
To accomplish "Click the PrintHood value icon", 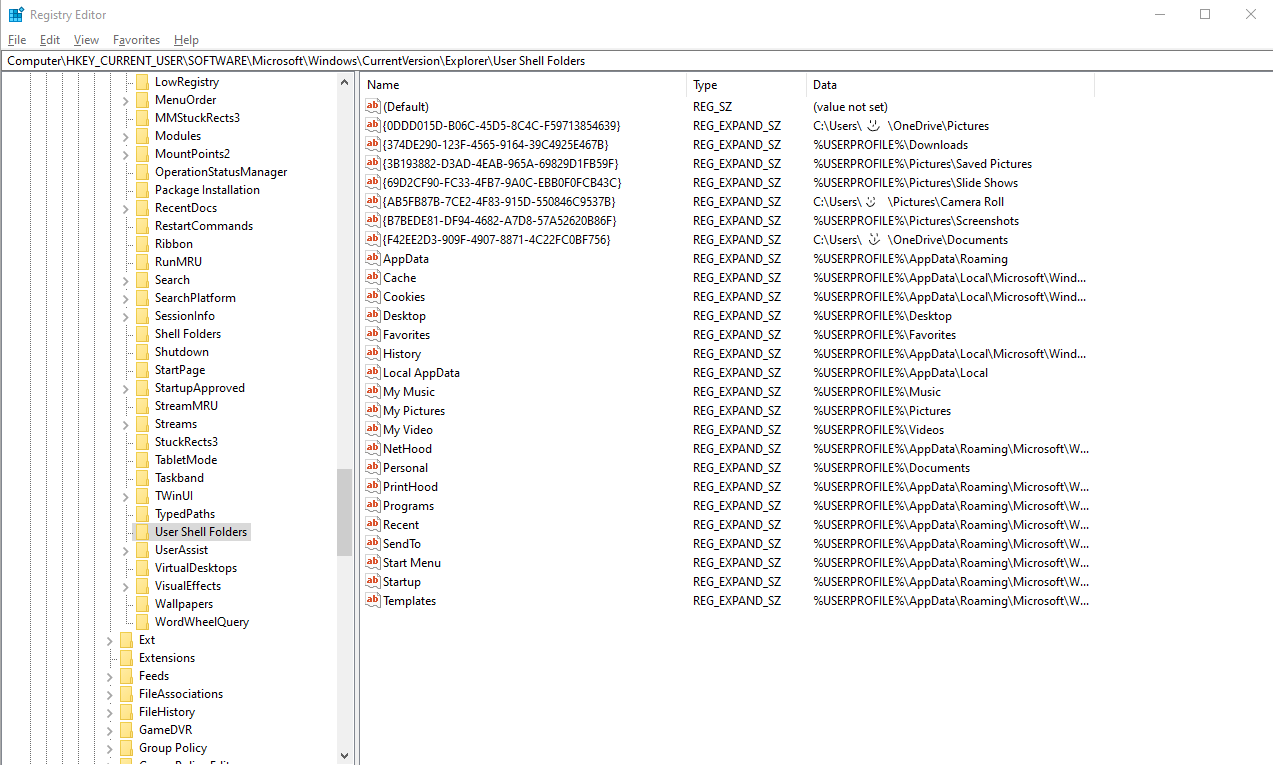I will coord(373,486).
